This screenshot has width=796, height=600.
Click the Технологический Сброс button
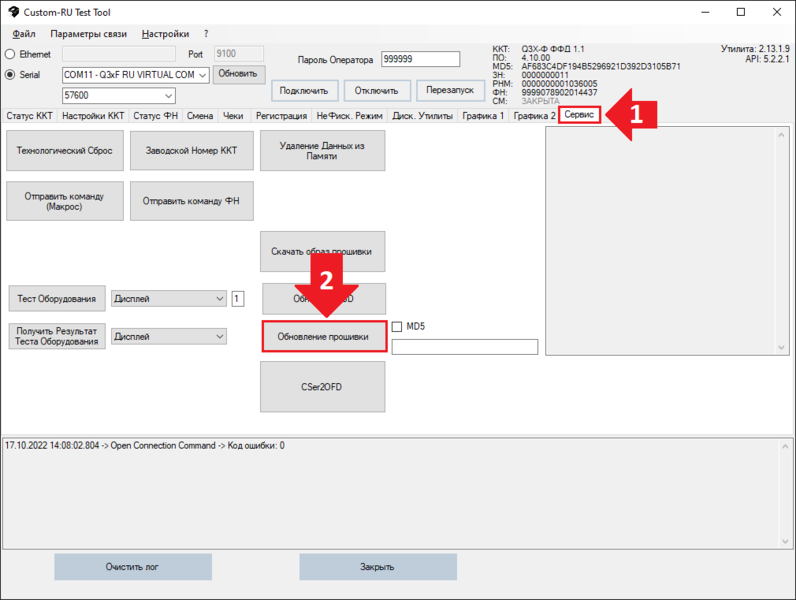(x=65, y=150)
